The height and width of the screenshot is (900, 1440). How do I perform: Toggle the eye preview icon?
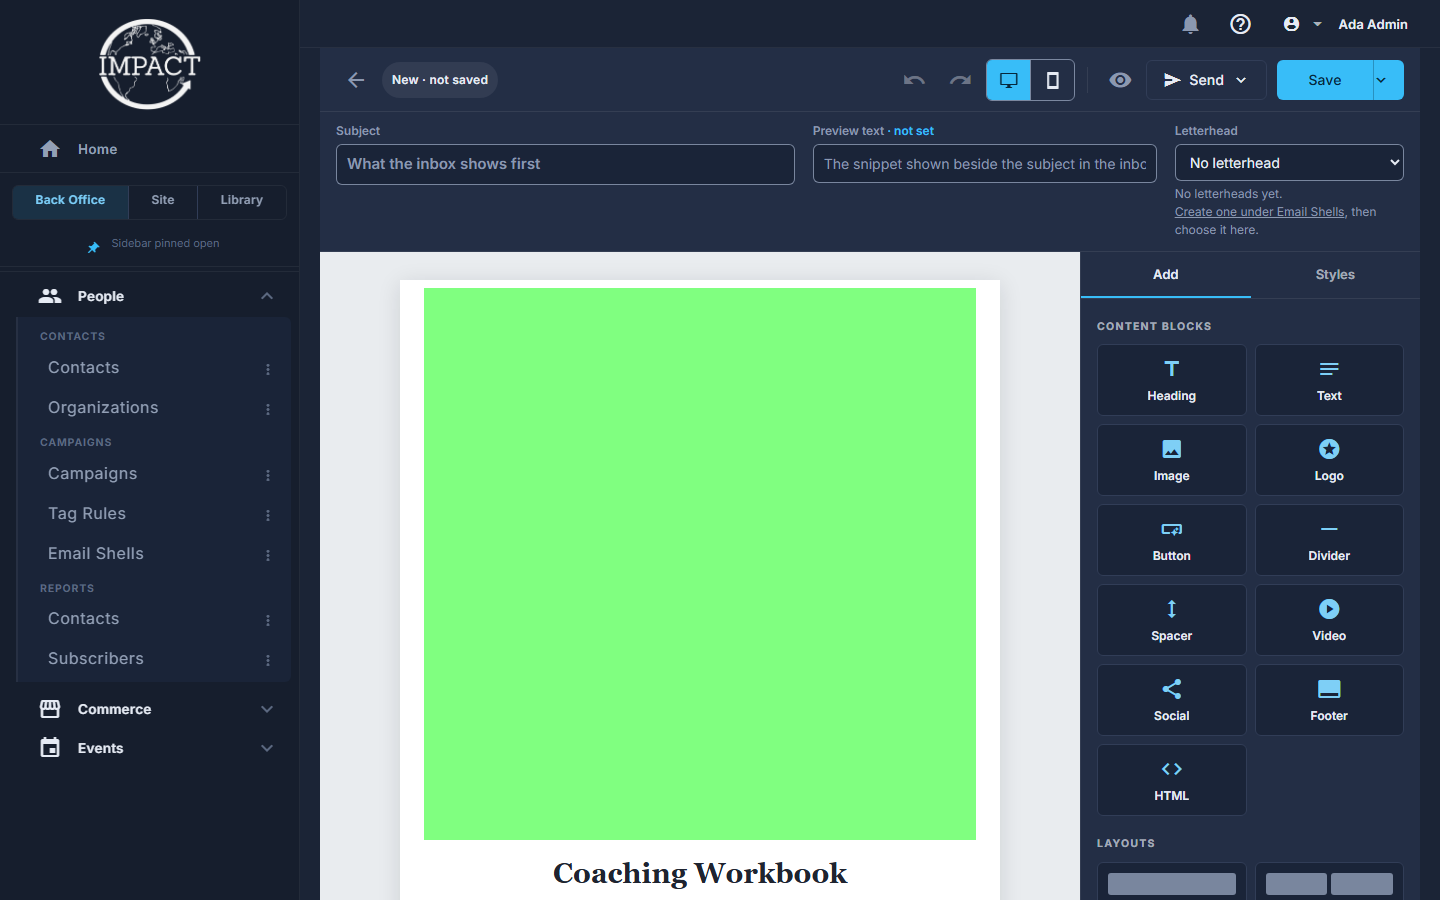[1120, 80]
